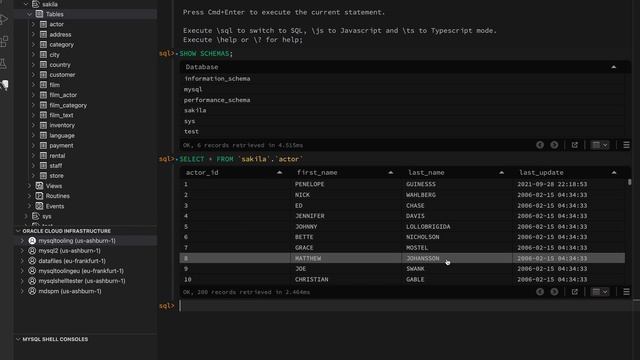
Task: Click the datafiles (eu-frankfurt-1) profile icon
Action: point(32,261)
